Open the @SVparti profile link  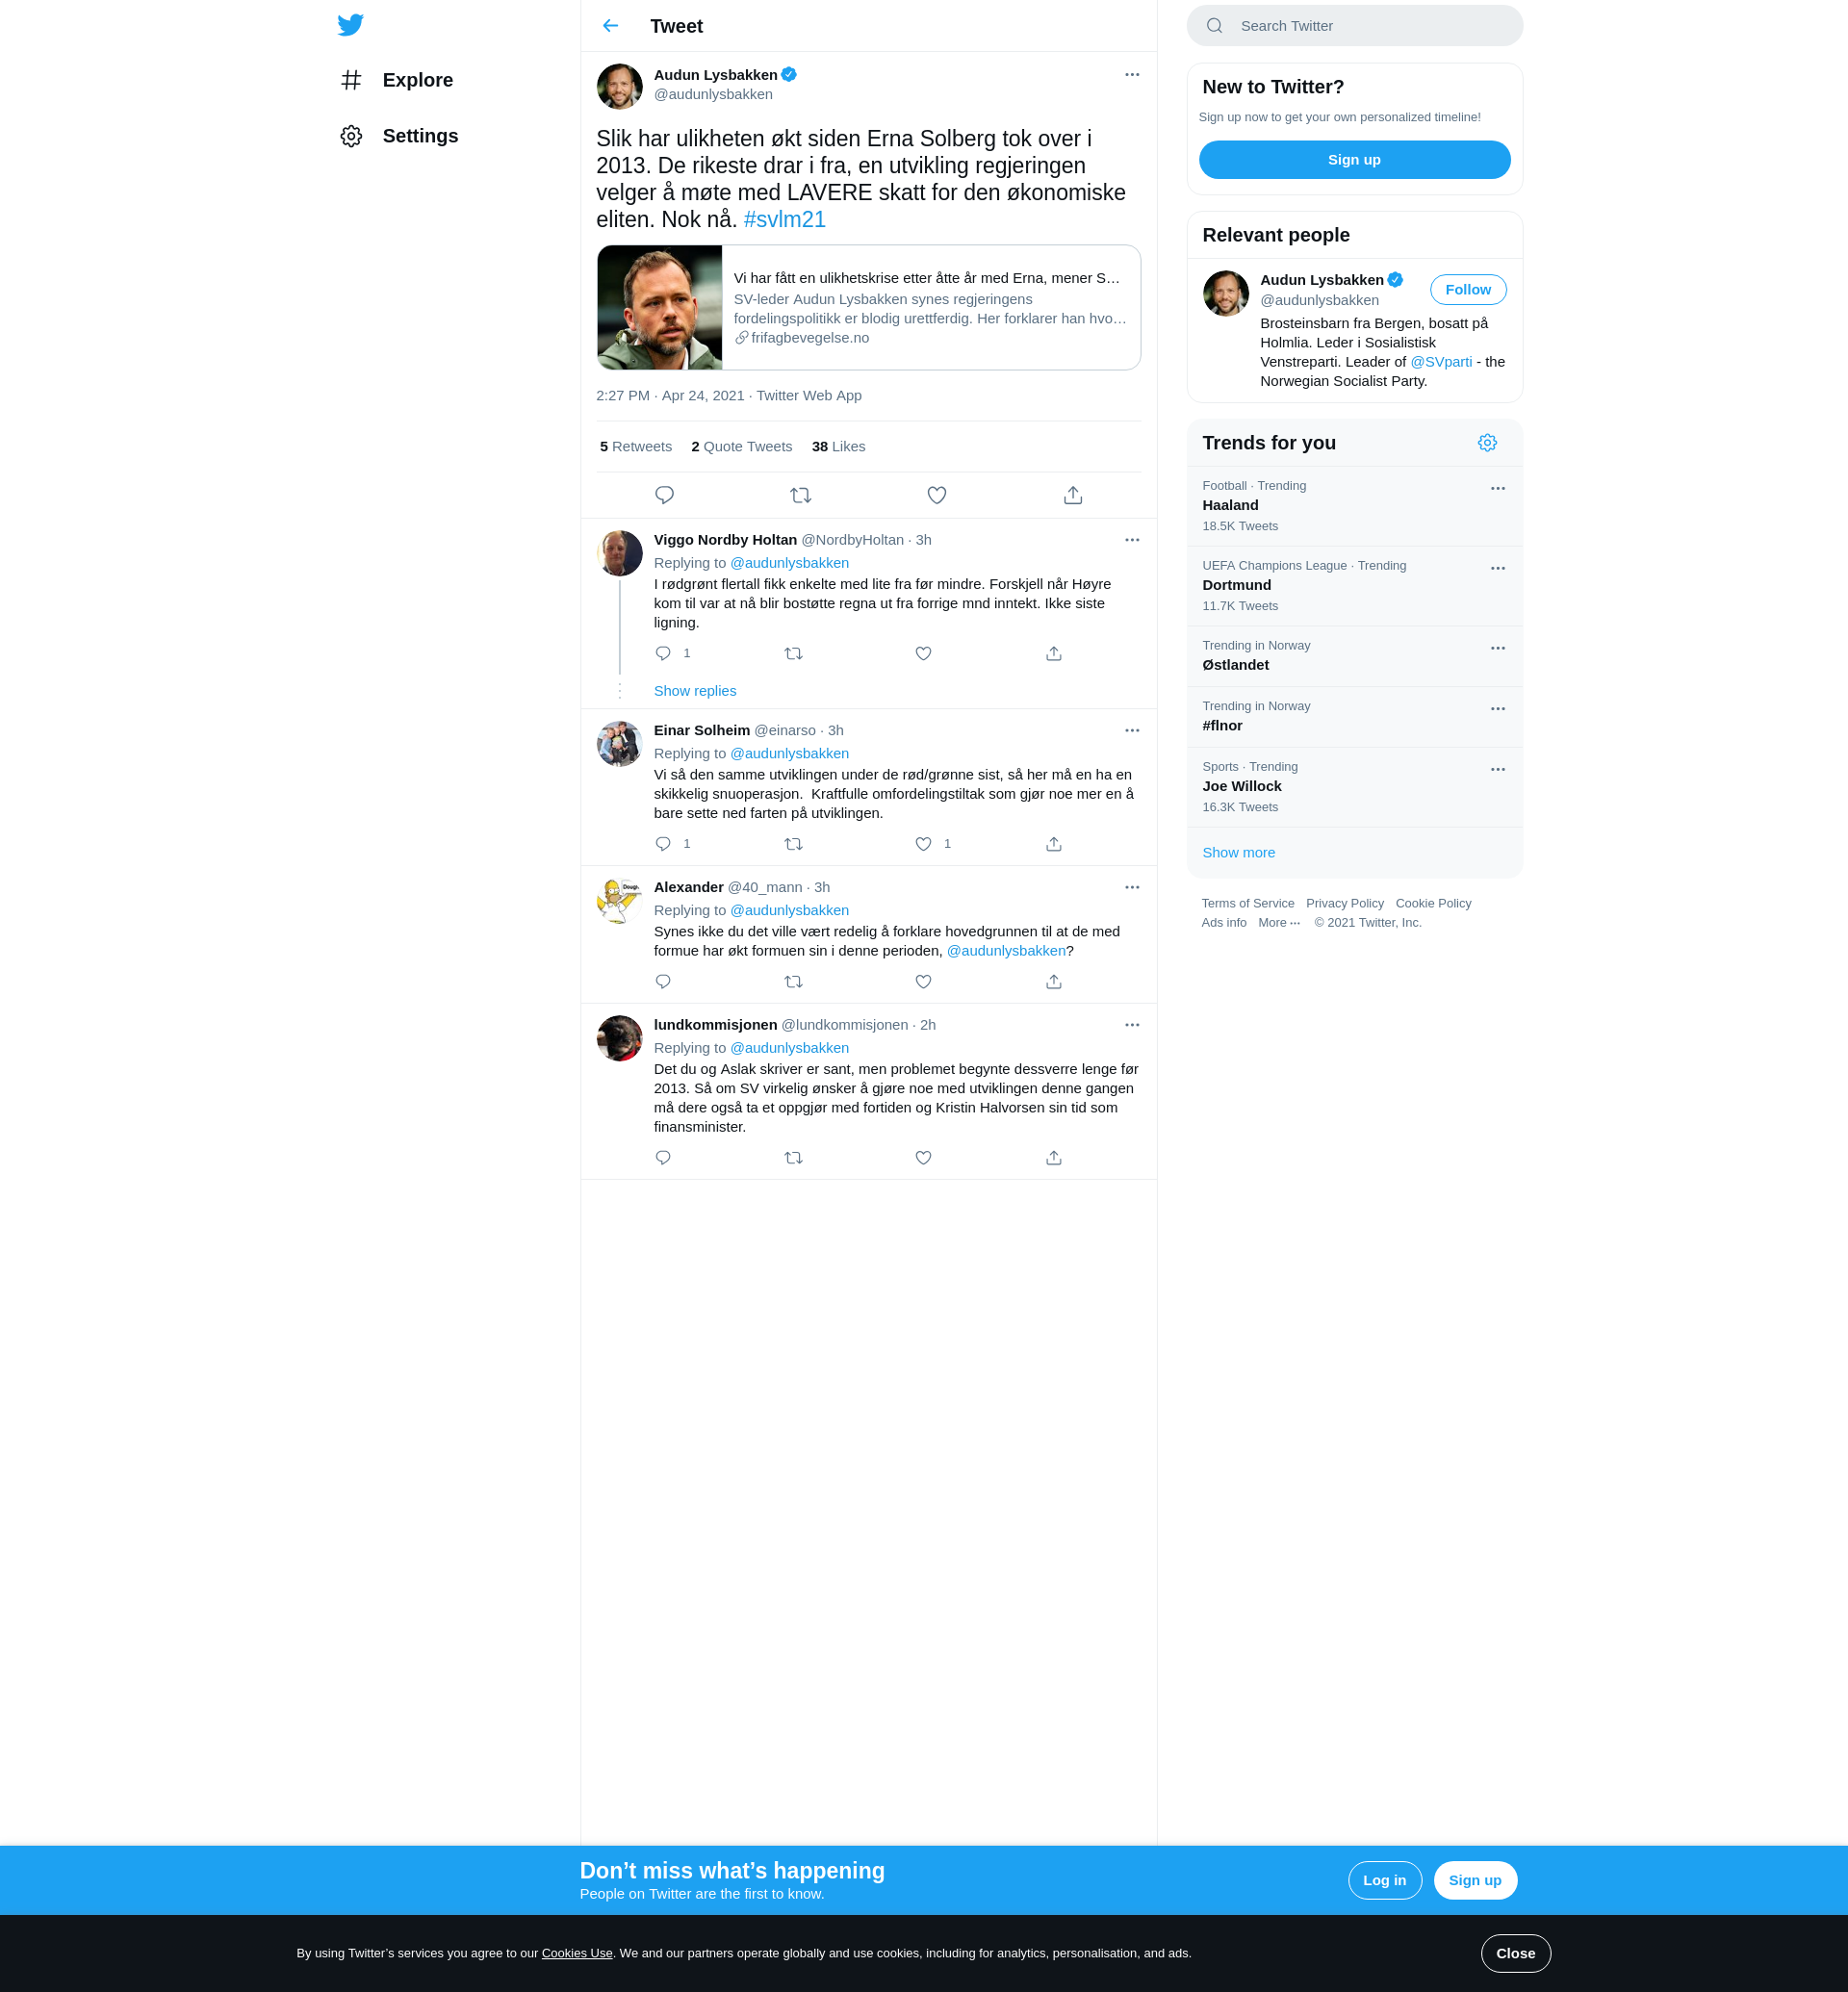tap(1440, 362)
